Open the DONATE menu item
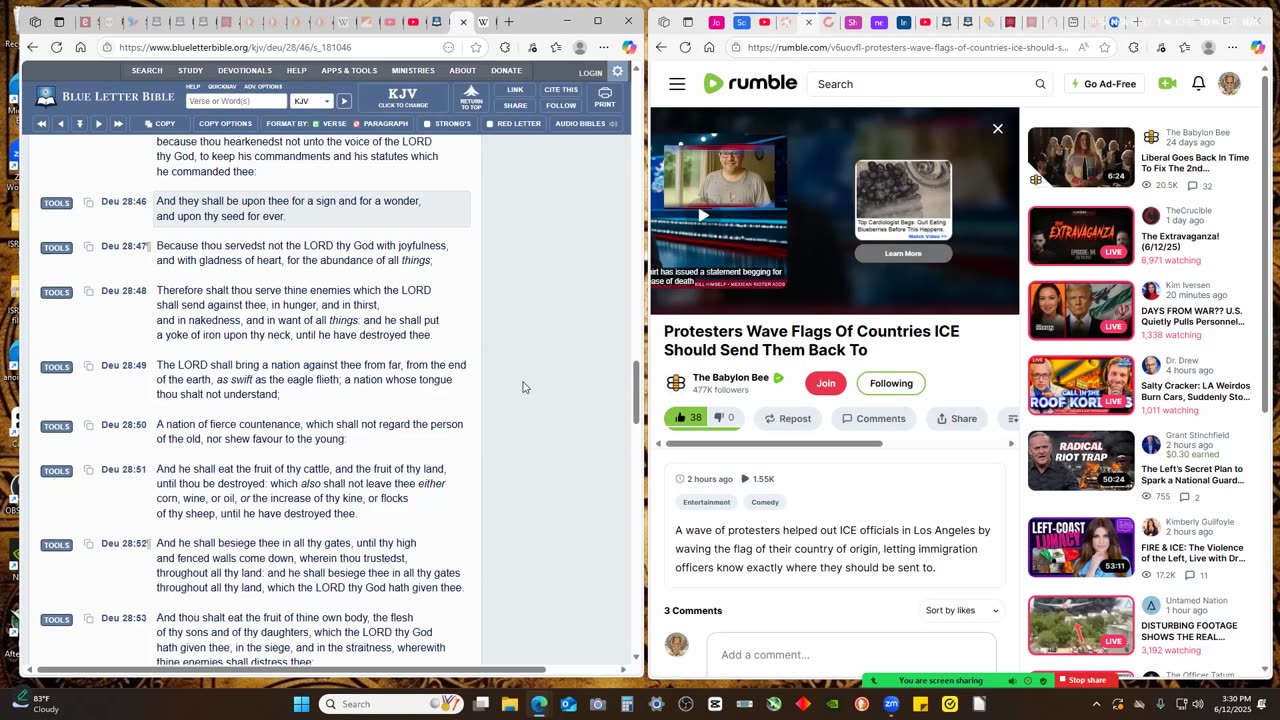This screenshot has height=720, width=1280. [x=506, y=71]
